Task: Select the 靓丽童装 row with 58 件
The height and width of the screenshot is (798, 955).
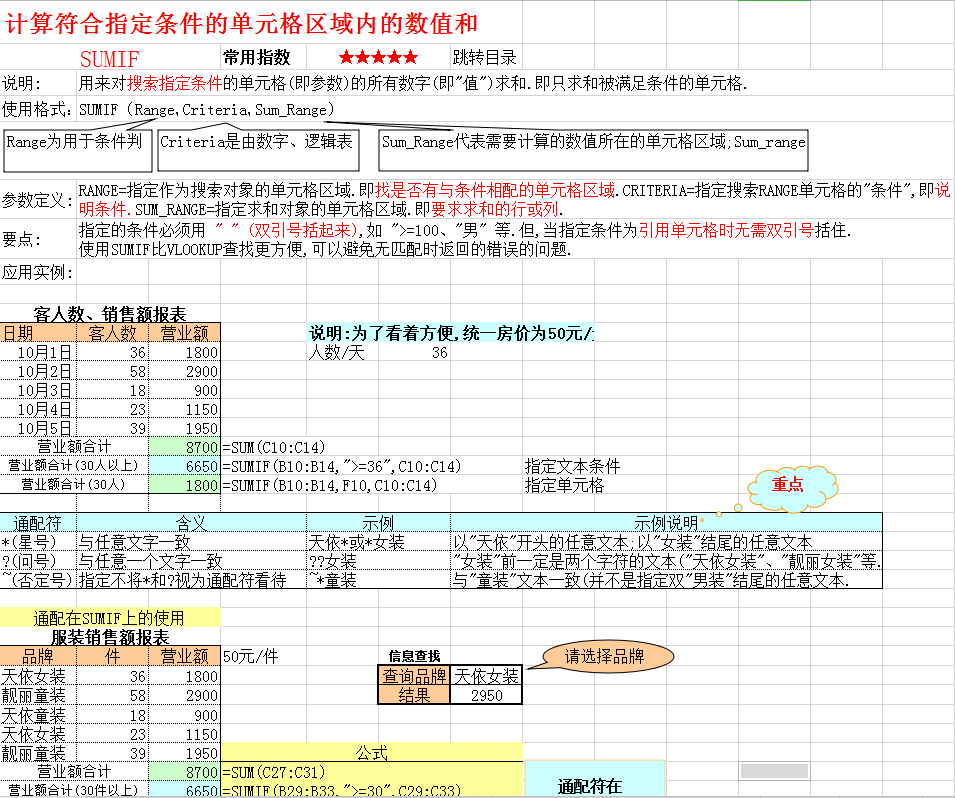Action: click(x=110, y=695)
